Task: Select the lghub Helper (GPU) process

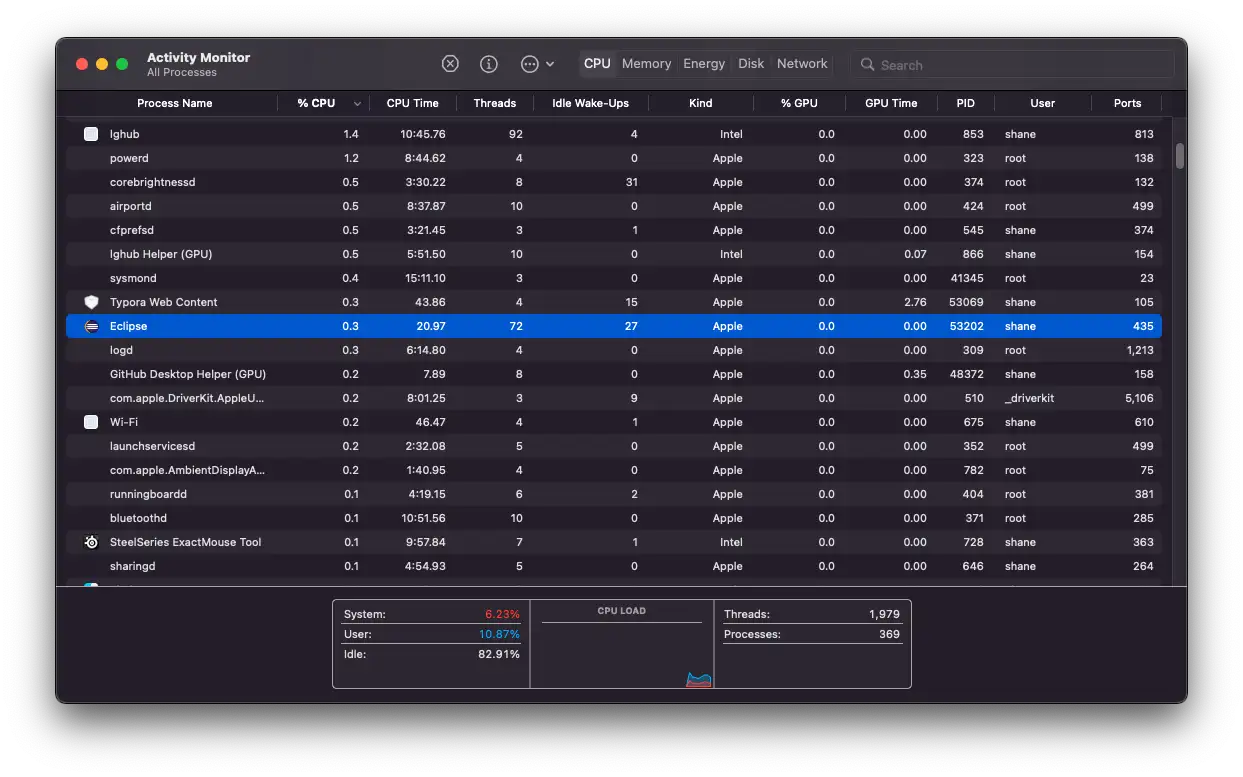Action: pyautogui.click(x=614, y=254)
